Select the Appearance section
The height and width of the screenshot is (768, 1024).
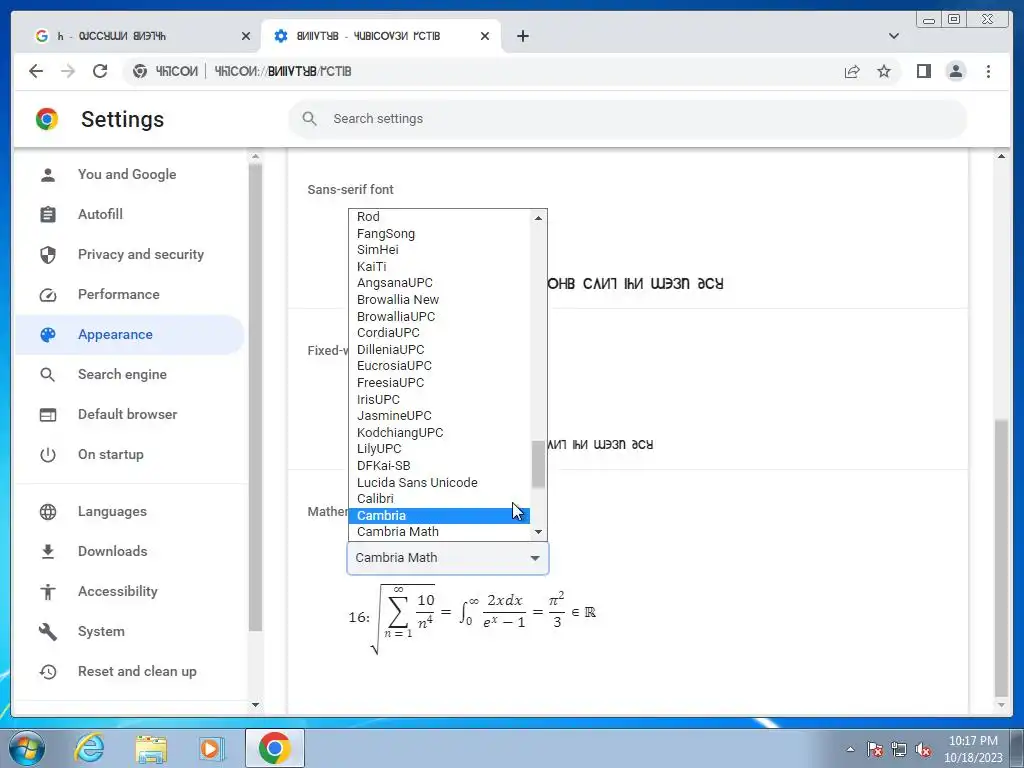129,334
